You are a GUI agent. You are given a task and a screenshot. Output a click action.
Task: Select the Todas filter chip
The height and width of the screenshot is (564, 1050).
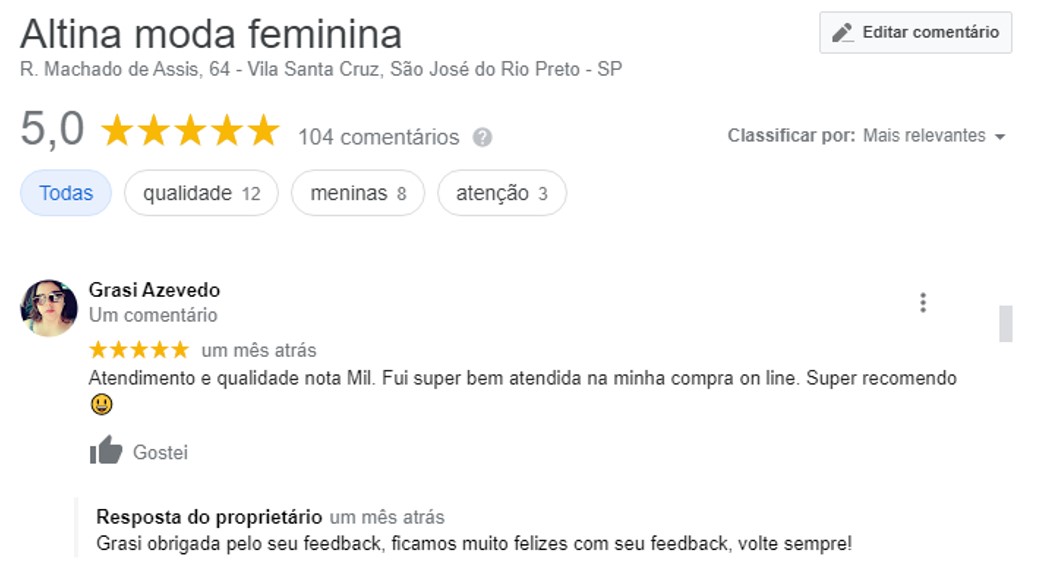66,193
